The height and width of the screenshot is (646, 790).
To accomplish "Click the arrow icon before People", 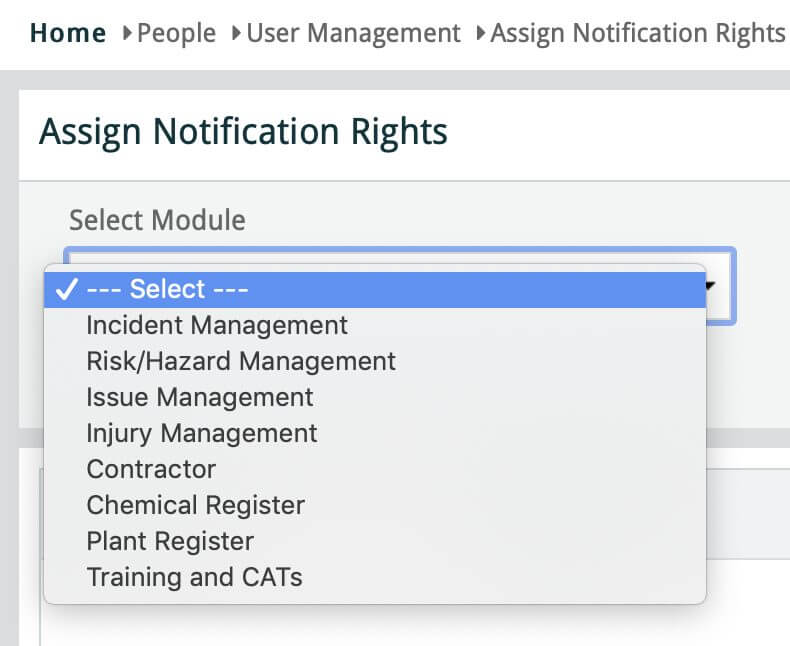I will point(127,34).
